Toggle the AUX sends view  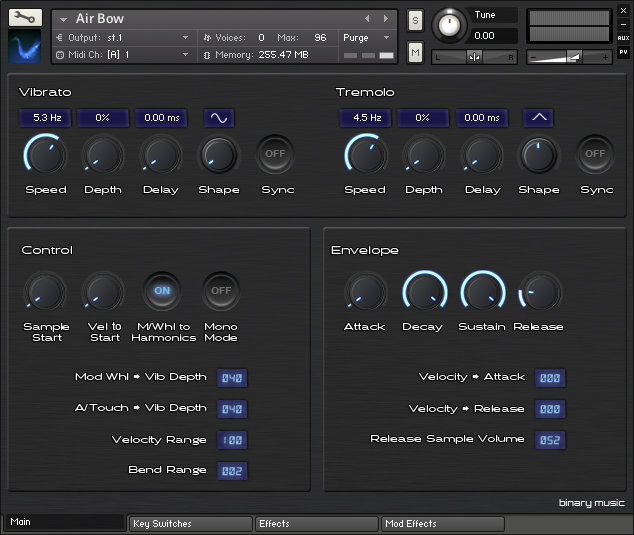[x=623, y=38]
